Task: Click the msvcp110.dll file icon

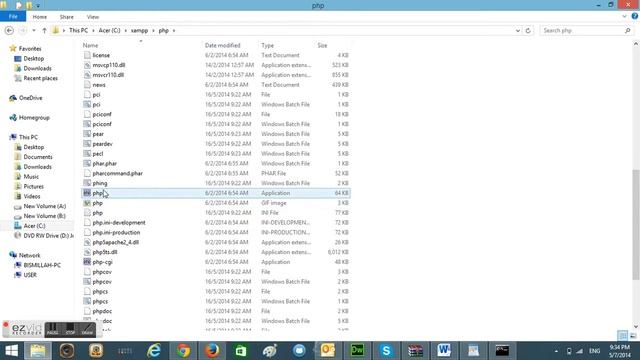Action: [x=87, y=65]
